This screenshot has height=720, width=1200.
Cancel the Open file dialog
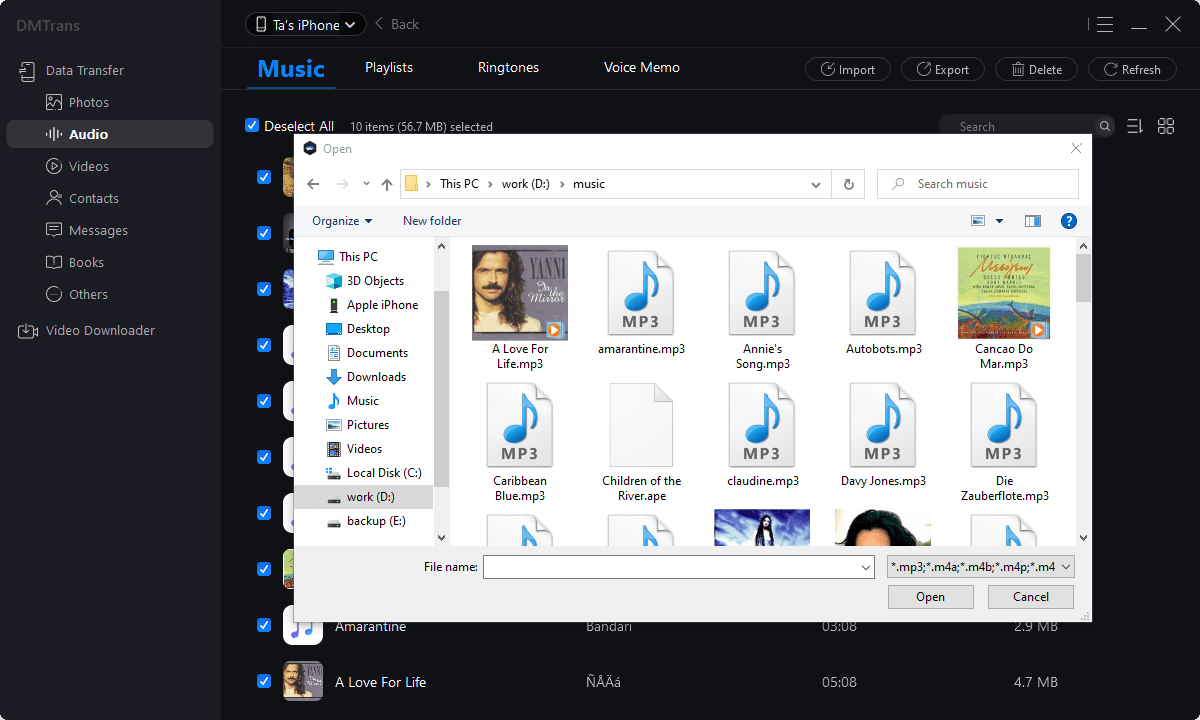tap(1031, 597)
